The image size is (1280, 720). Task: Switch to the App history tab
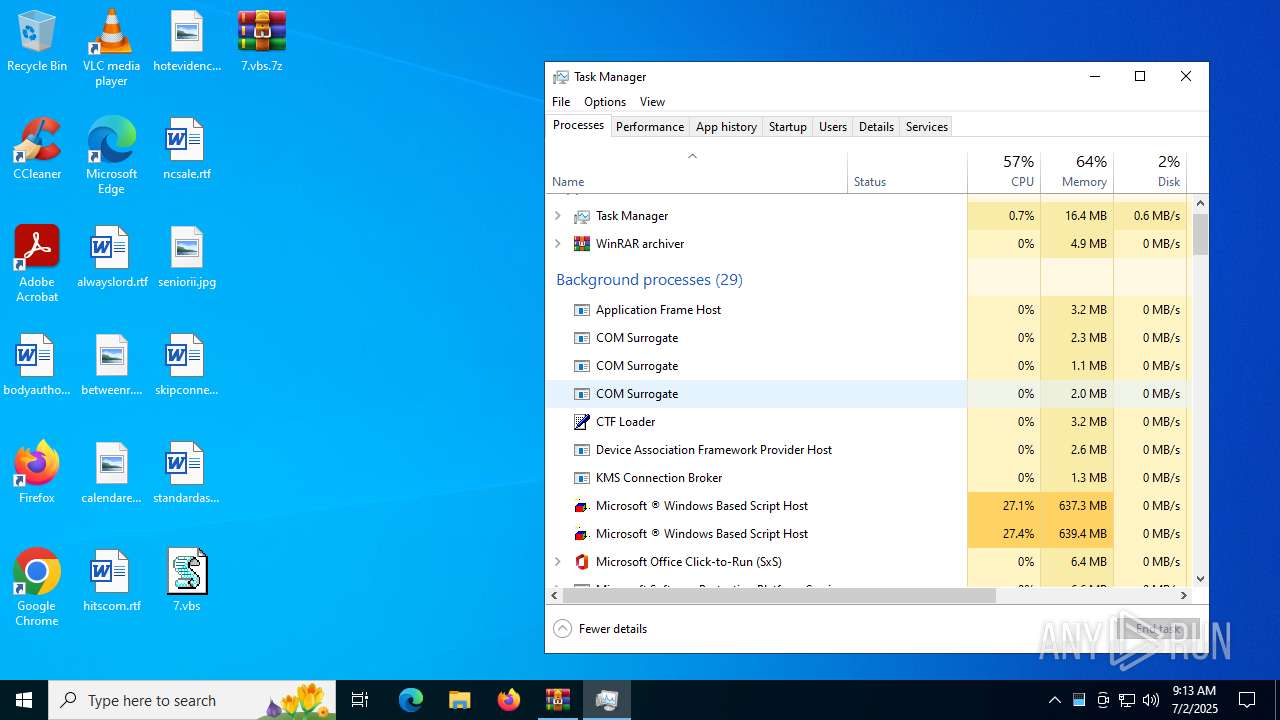[x=726, y=127]
